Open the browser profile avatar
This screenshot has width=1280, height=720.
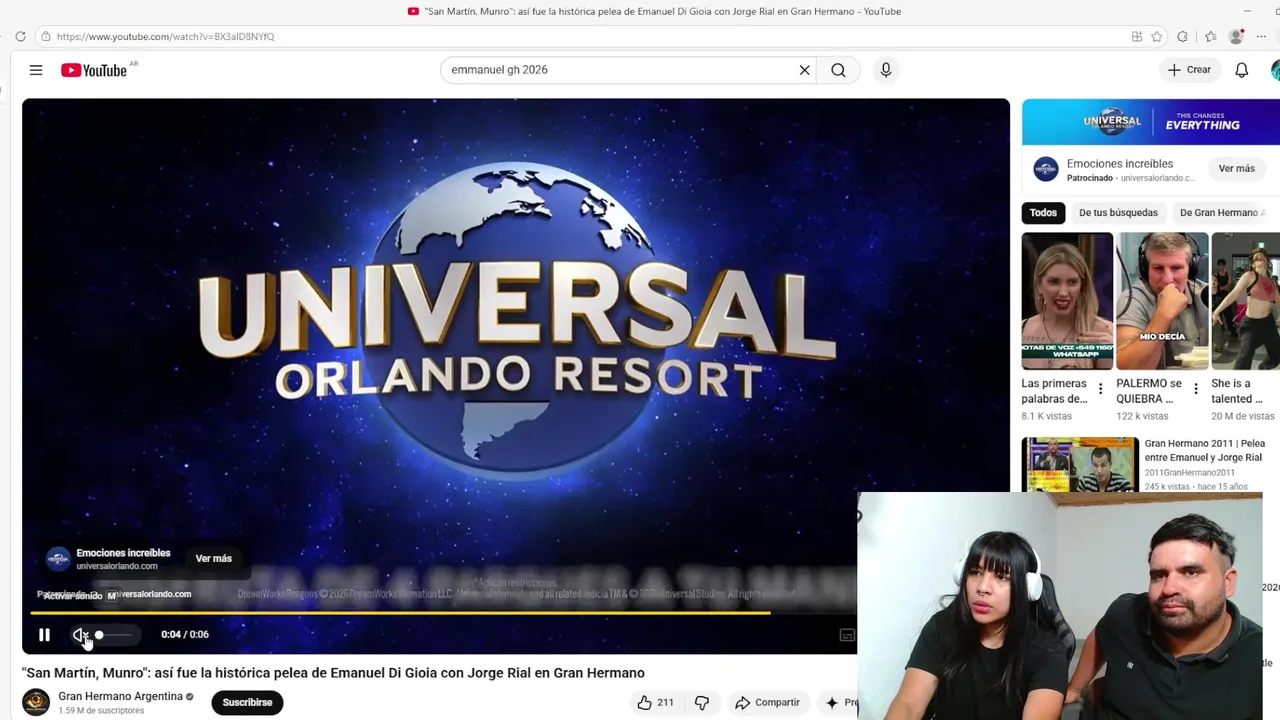coord(1236,37)
